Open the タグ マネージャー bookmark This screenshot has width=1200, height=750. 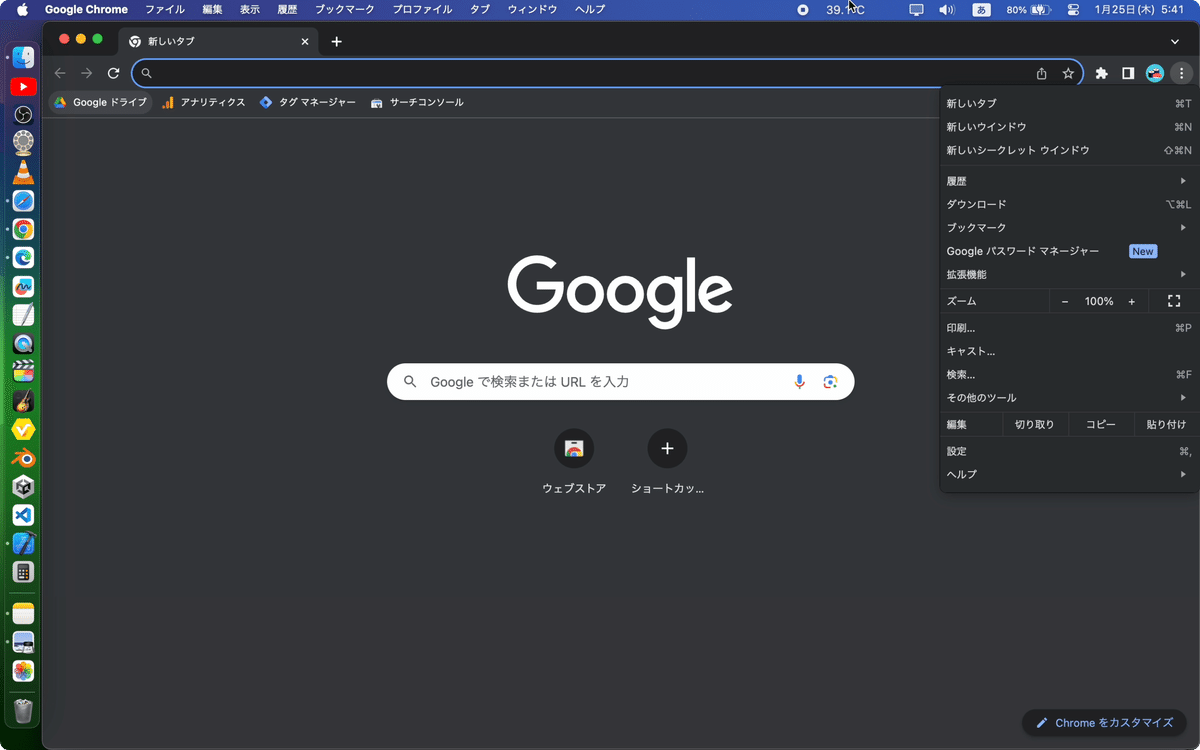click(x=307, y=102)
